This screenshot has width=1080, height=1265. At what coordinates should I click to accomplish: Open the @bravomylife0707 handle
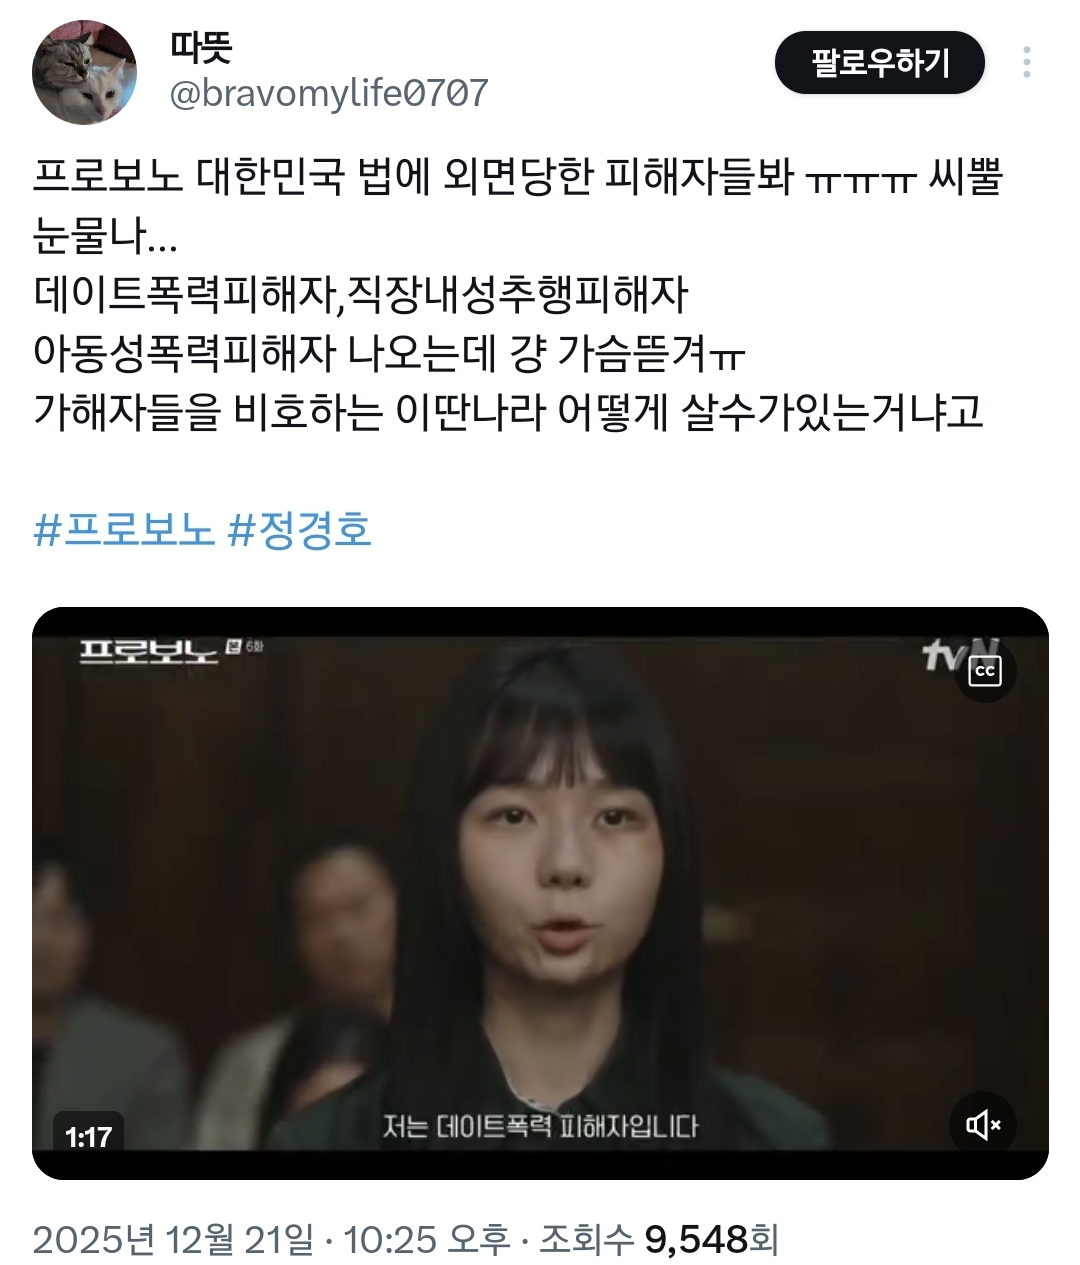329,94
